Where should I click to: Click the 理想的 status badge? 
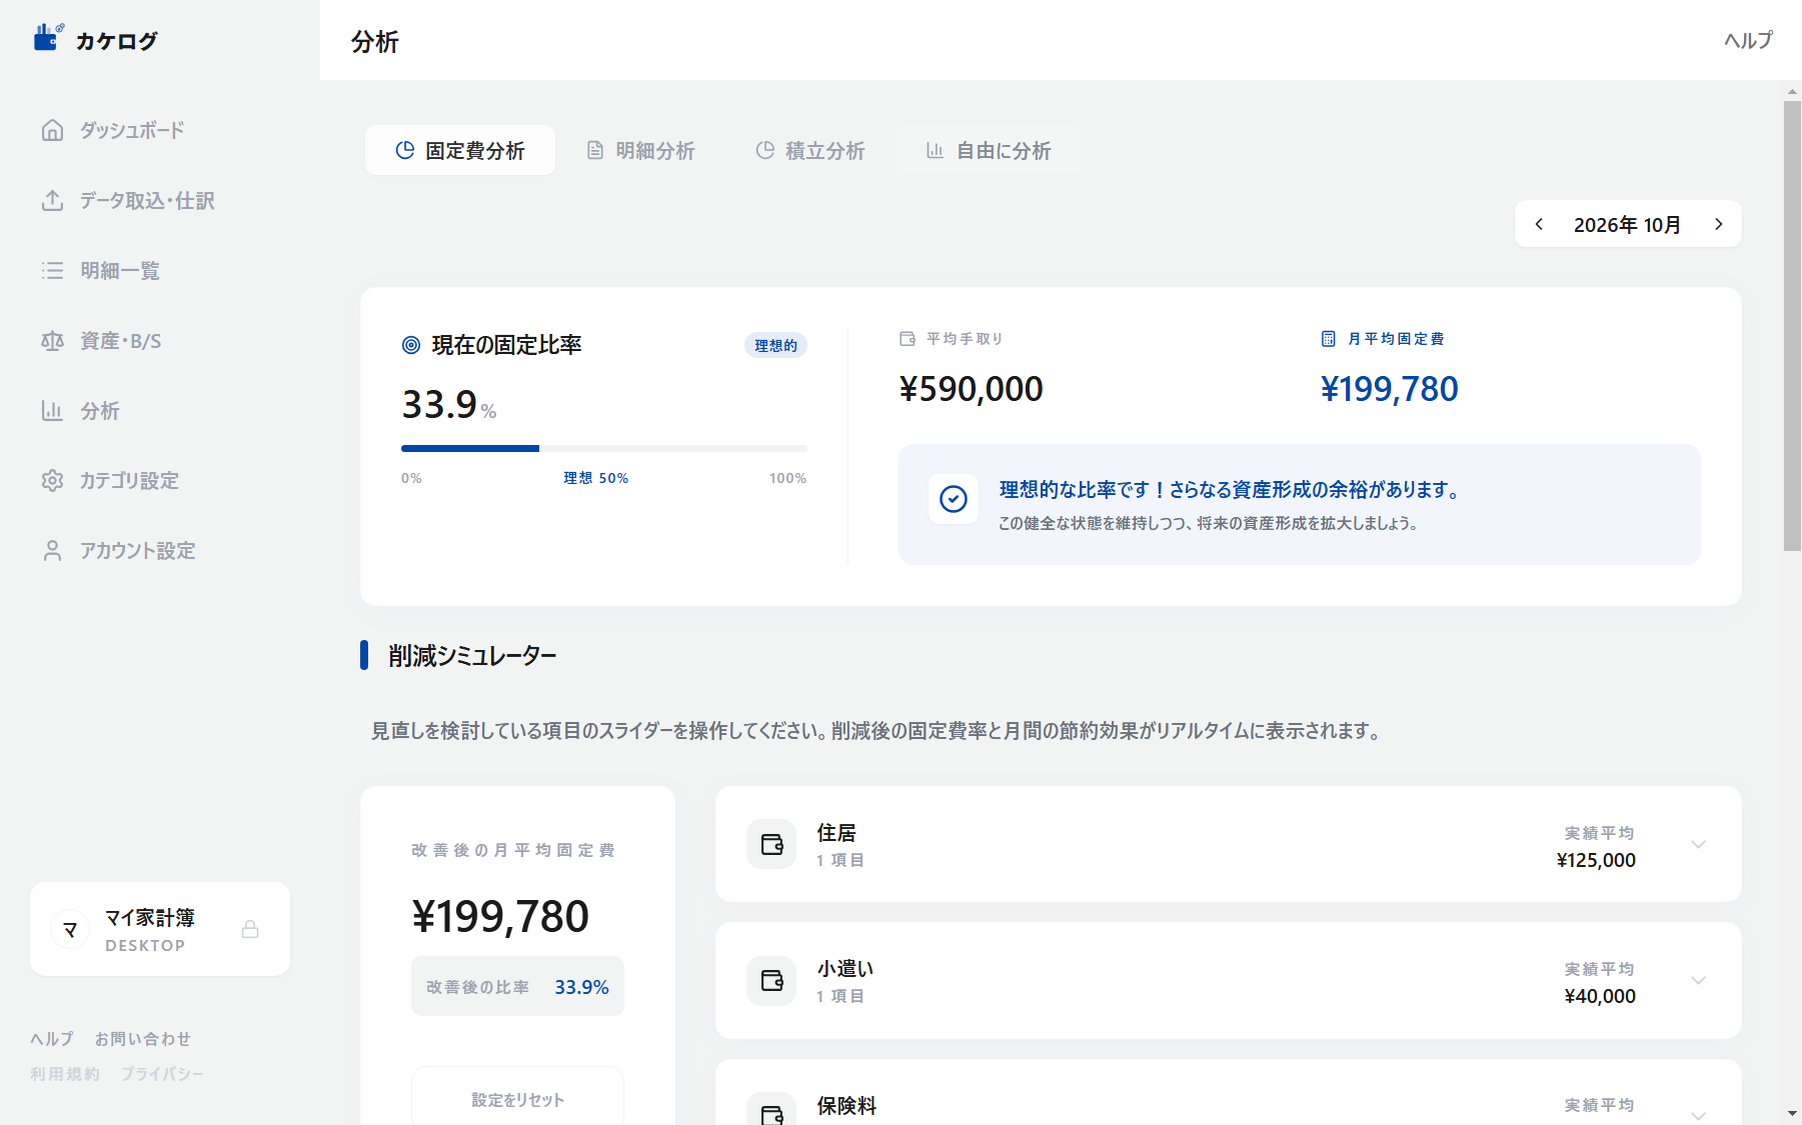coord(776,345)
